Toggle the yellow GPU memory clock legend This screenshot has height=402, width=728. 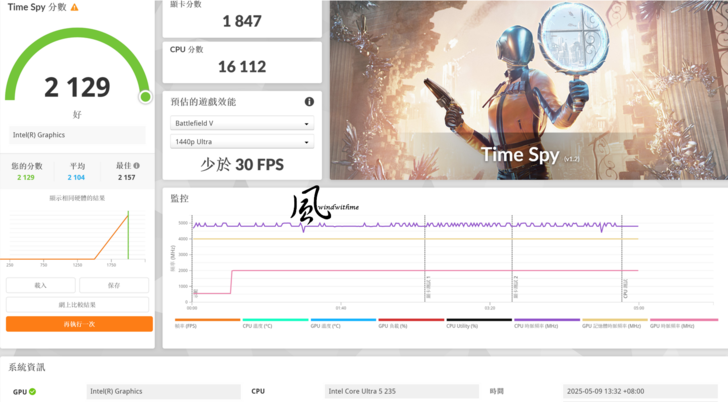pyautogui.click(x=615, y=320)
